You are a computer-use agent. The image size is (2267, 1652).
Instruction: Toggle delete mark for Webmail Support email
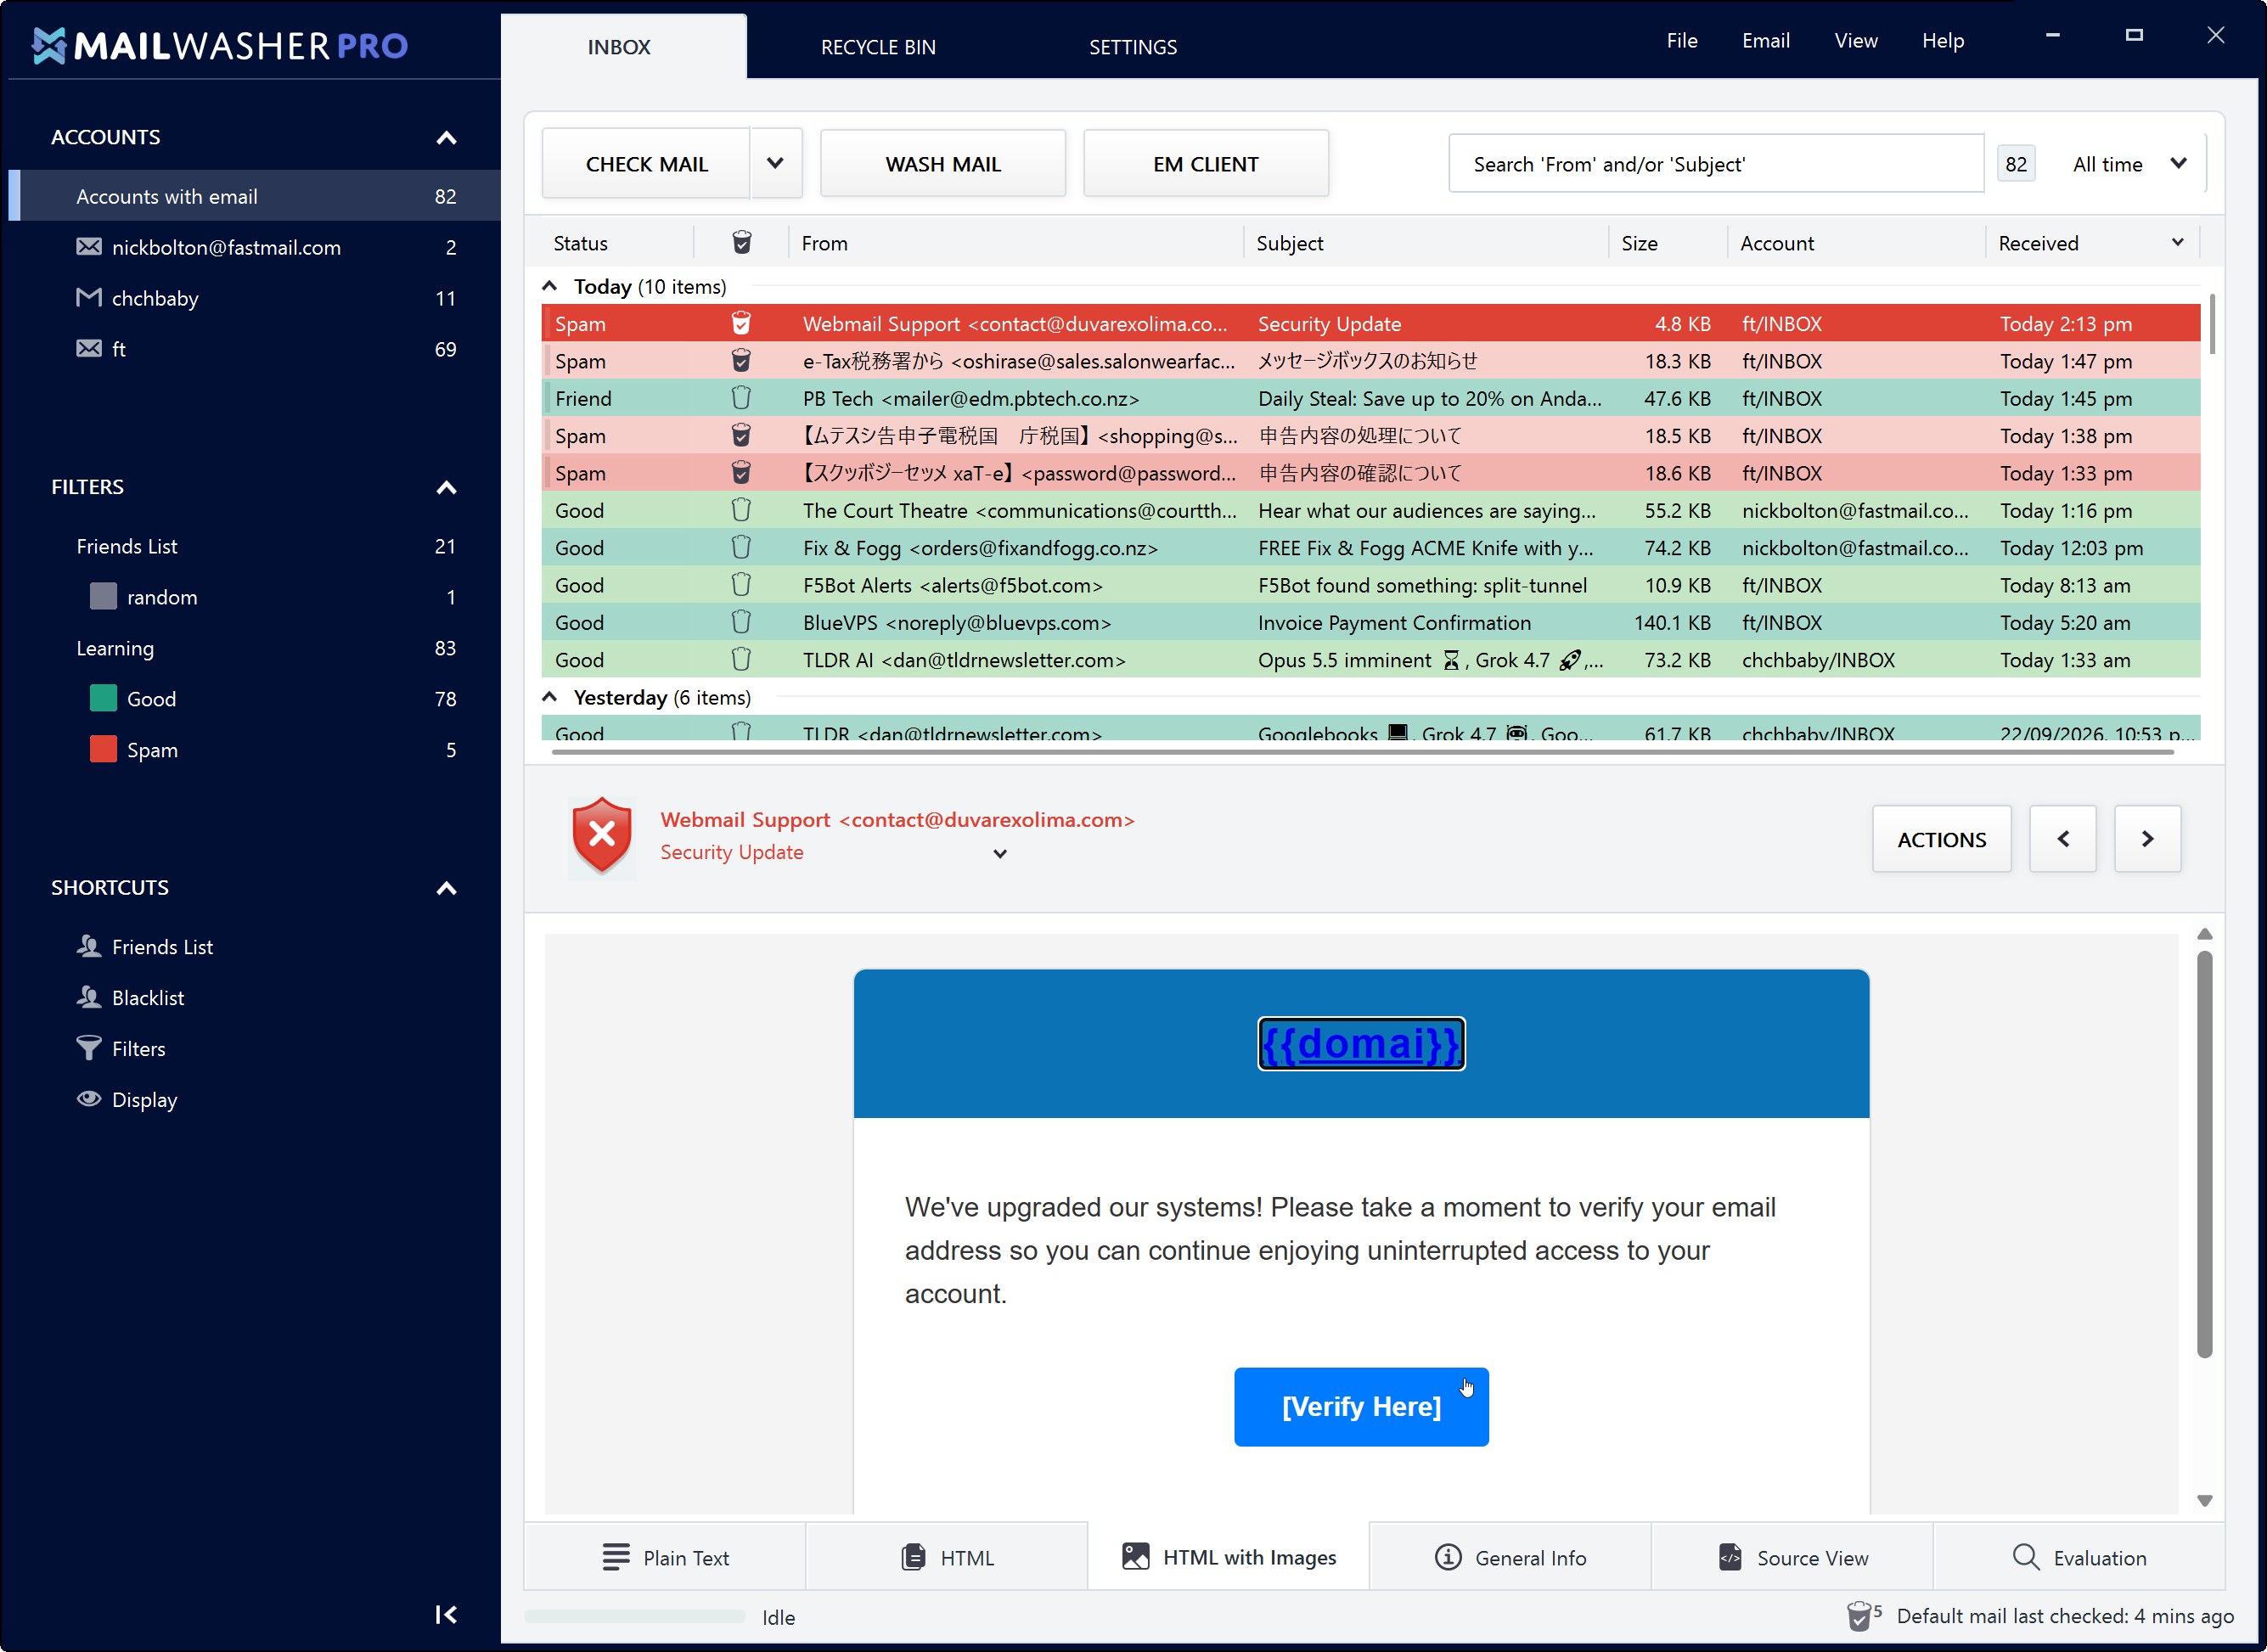[x=741, y=323]
